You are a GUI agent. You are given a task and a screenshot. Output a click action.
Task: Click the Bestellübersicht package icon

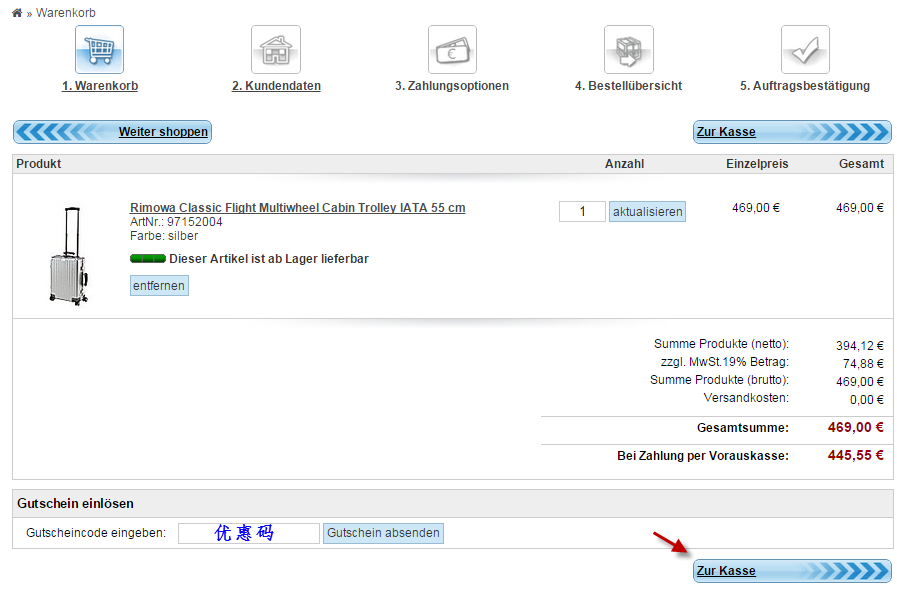pyautogui.click(x=629, y=50)
